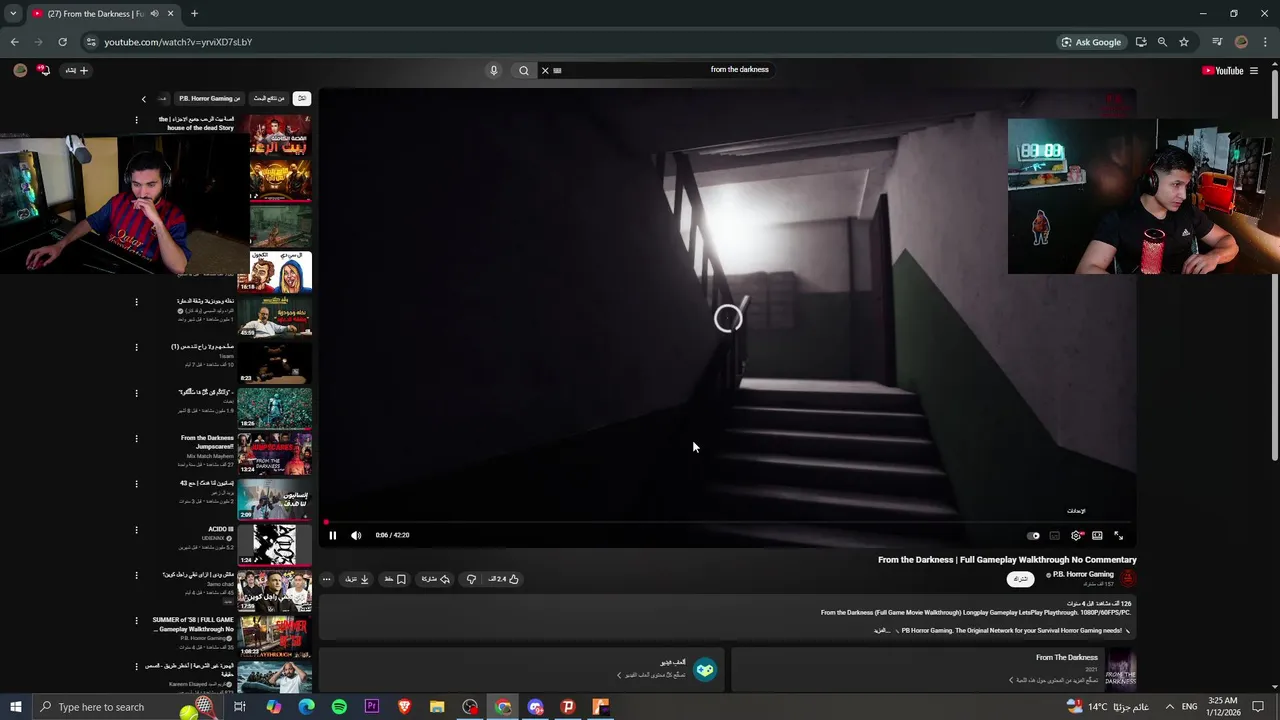Mute the video using the speaker icon
The height and width of the screenshot is (720, 1280).
click(356, 535)
